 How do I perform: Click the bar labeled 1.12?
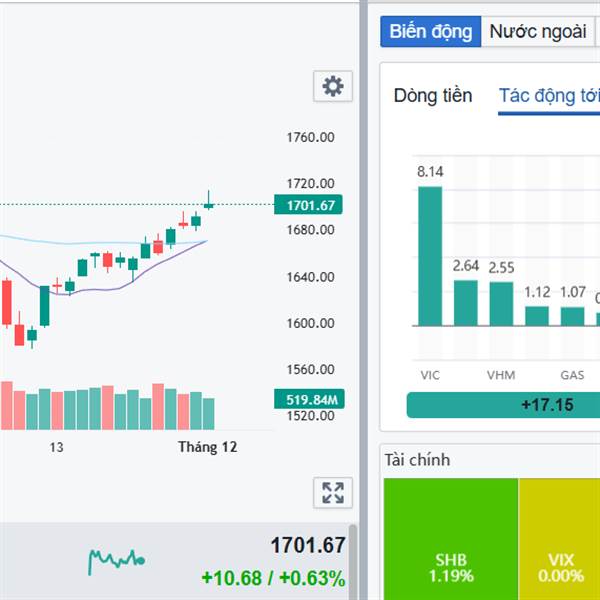pyautogui.click(x=537, y=315)
